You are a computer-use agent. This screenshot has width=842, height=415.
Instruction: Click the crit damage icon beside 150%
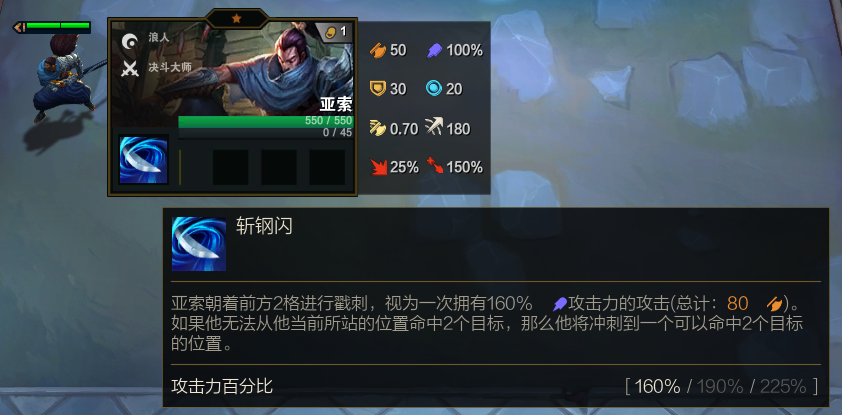(435, 166)
